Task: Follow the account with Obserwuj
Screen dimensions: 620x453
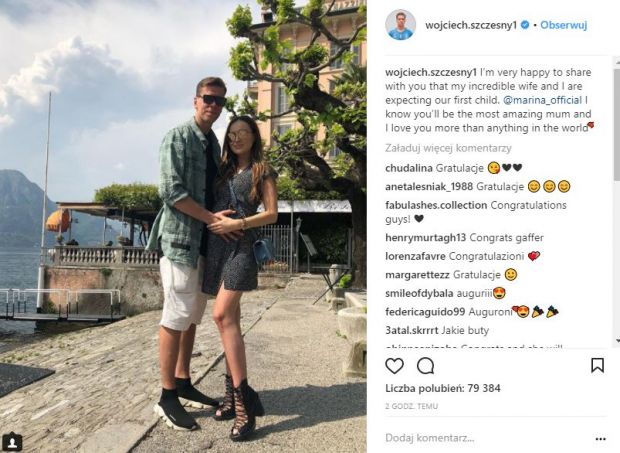Action: [x=563, y=25]
